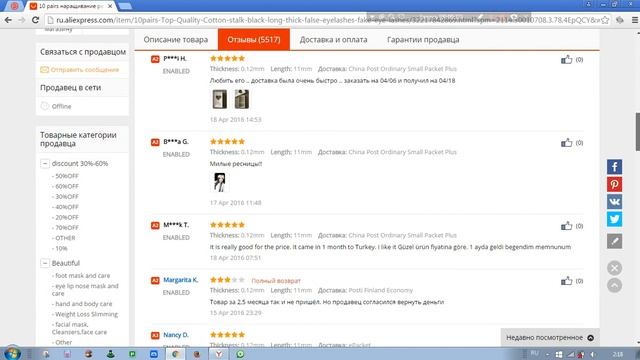Open second photo in P***i H. review

coord(242,99)
